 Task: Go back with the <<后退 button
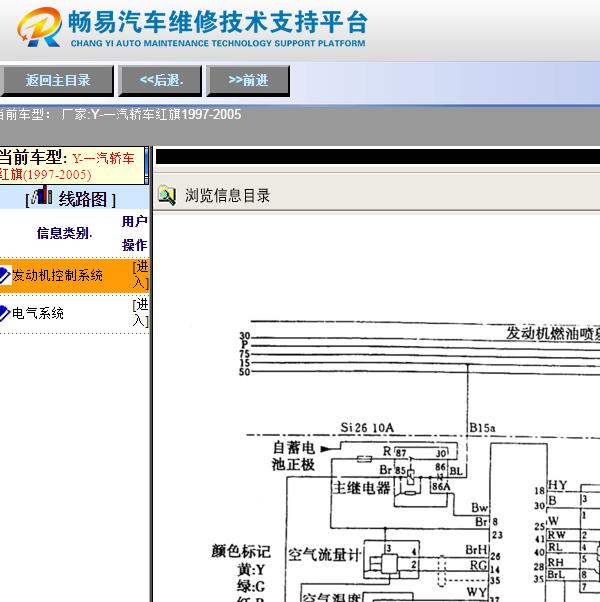(160, 81)
